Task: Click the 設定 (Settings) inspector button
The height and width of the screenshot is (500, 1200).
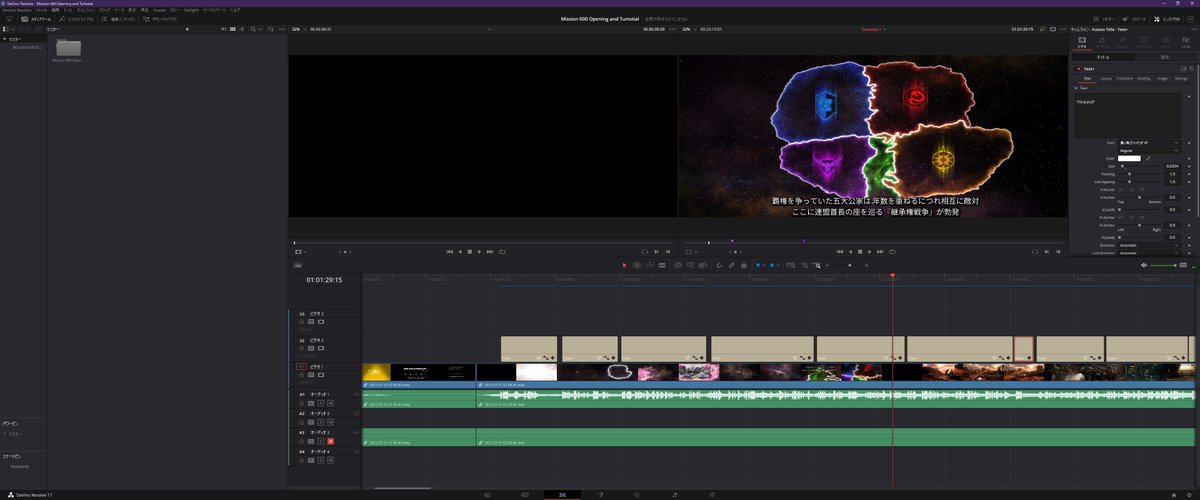Action: [x=1165, y=57]
